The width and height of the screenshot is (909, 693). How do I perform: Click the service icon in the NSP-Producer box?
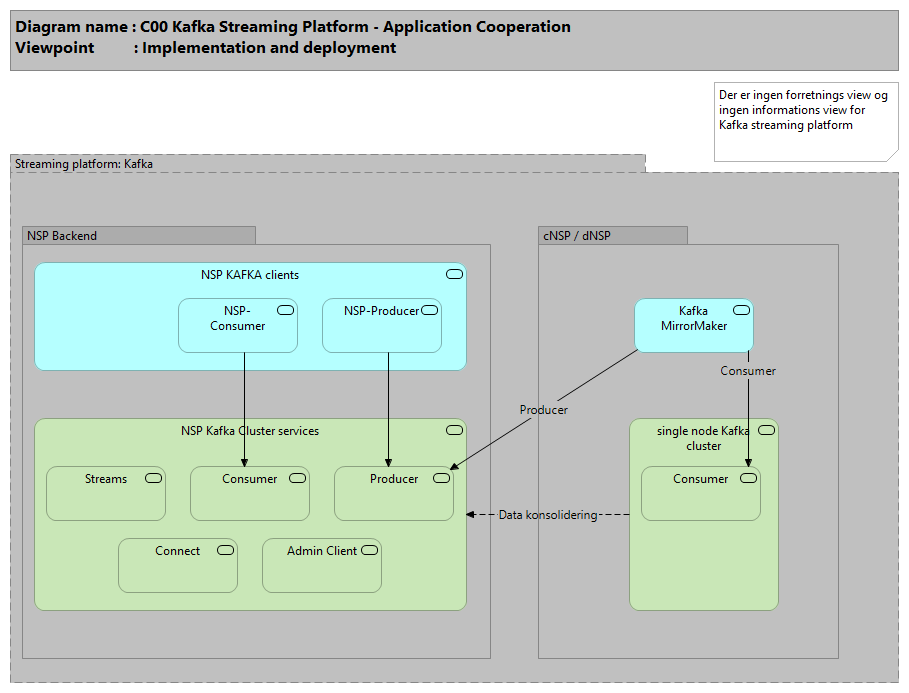(x=429, y=311)
